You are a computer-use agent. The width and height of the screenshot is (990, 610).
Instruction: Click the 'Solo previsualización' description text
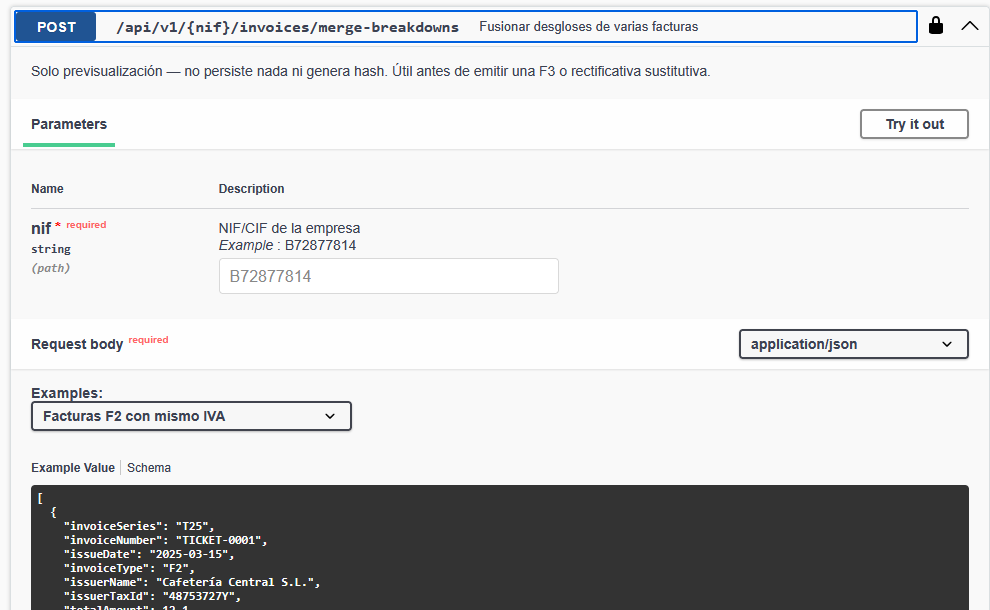370,72
